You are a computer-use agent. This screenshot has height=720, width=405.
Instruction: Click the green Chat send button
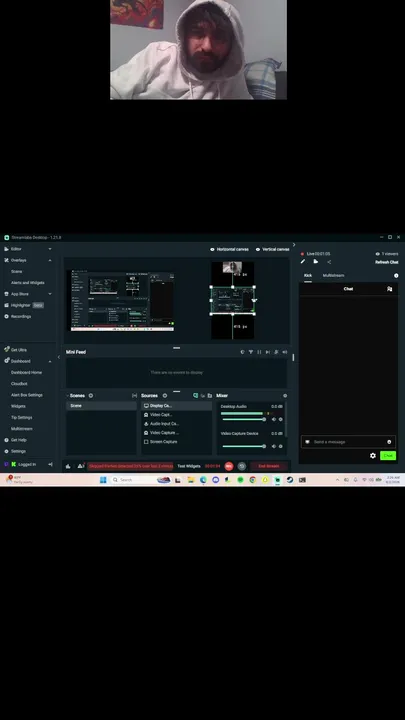(388, 456)
